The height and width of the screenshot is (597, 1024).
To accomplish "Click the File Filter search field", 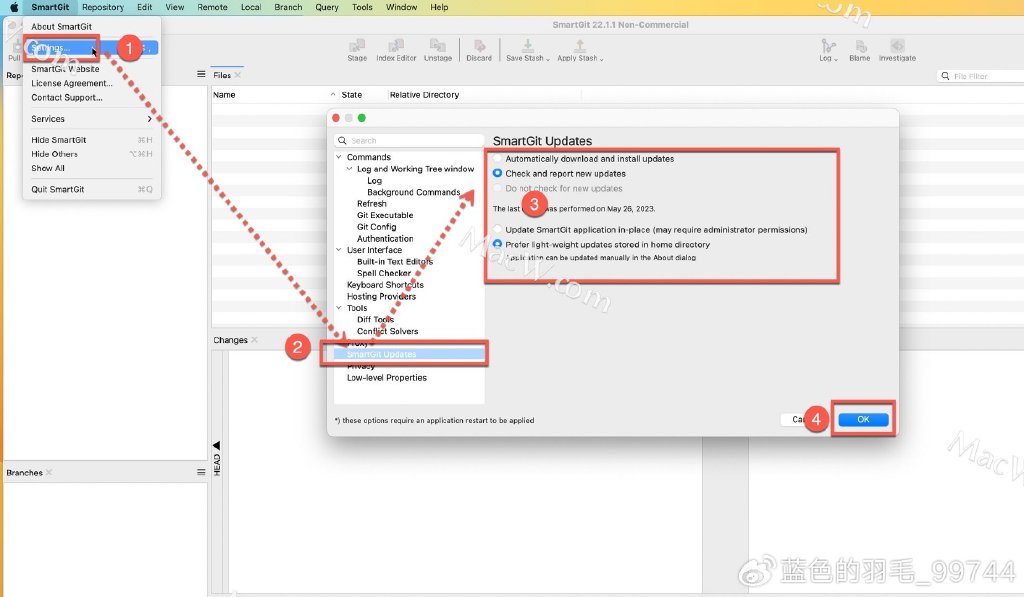I will coord(980,76).
